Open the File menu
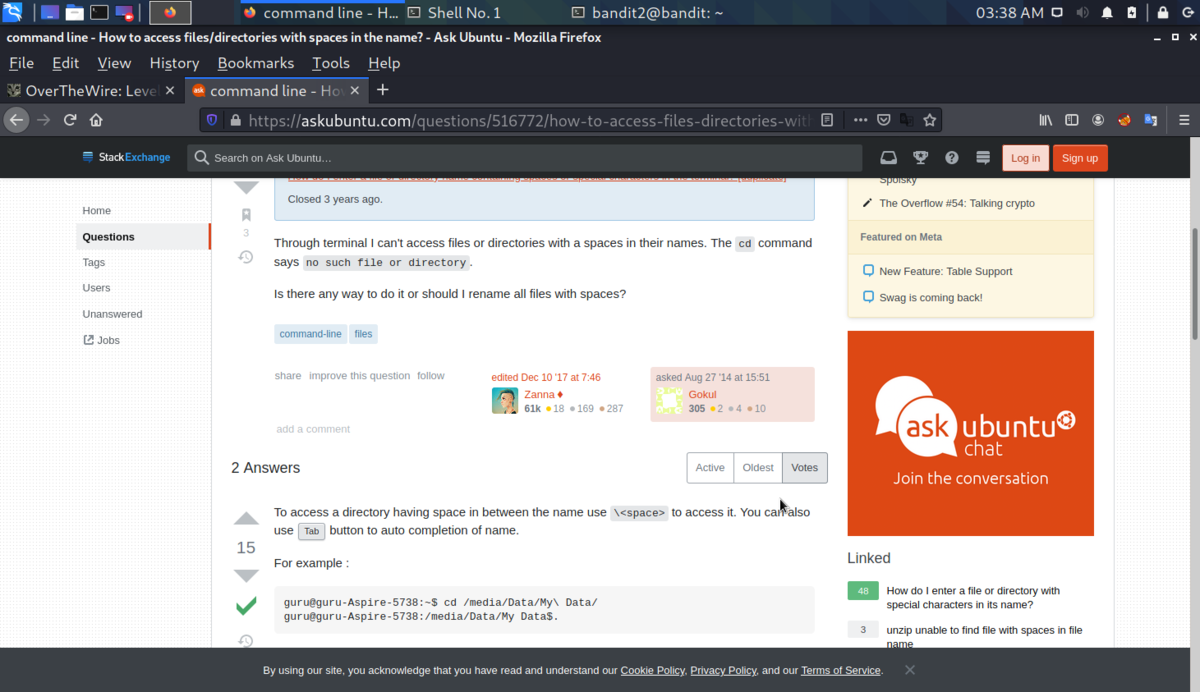This screenshot has width=1200, height=692. 21,63
